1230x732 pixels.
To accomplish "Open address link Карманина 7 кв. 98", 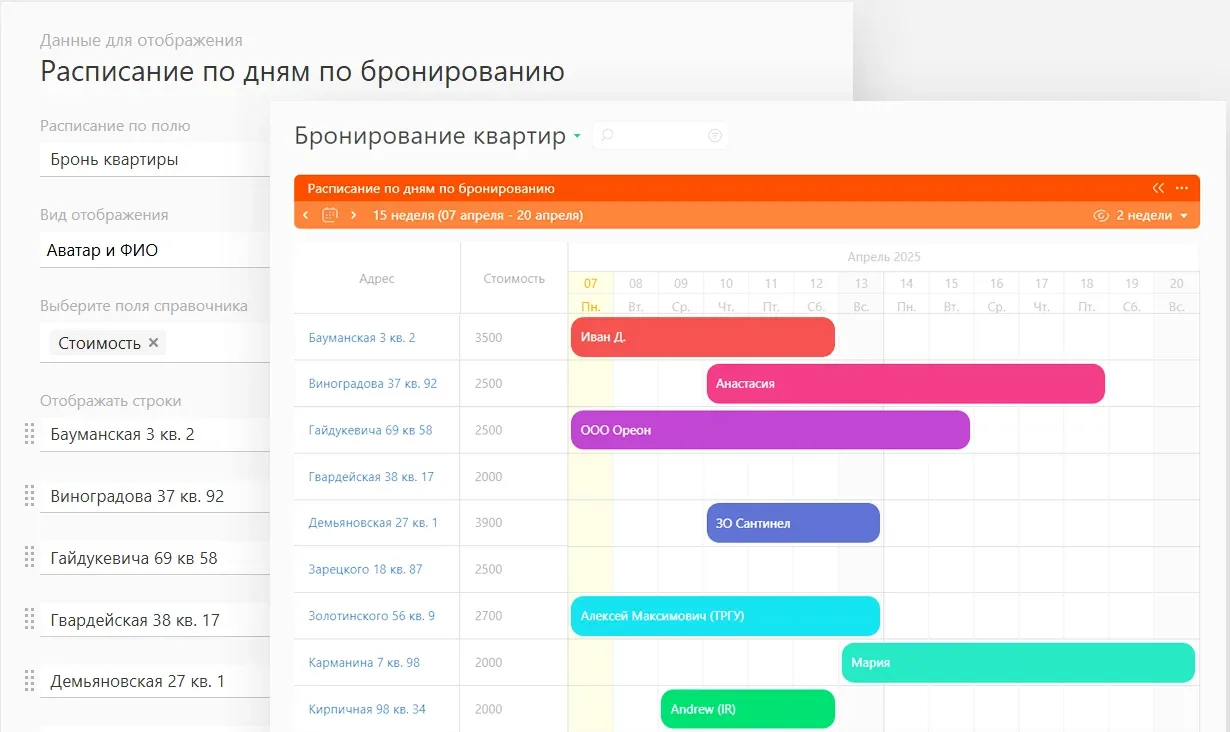I will click(x=364, y=663).
